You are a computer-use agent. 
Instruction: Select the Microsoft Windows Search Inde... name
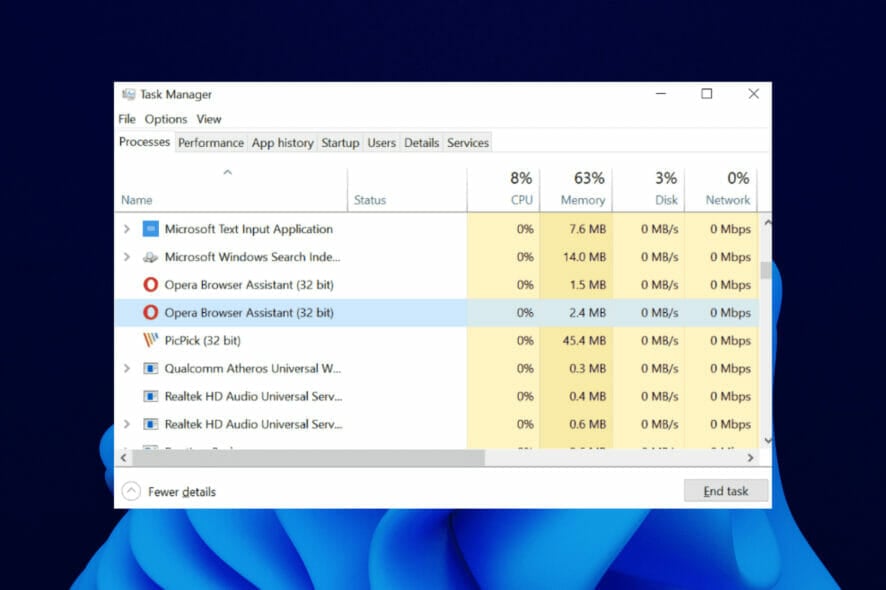pyautogui.click(x=253, y=257)
